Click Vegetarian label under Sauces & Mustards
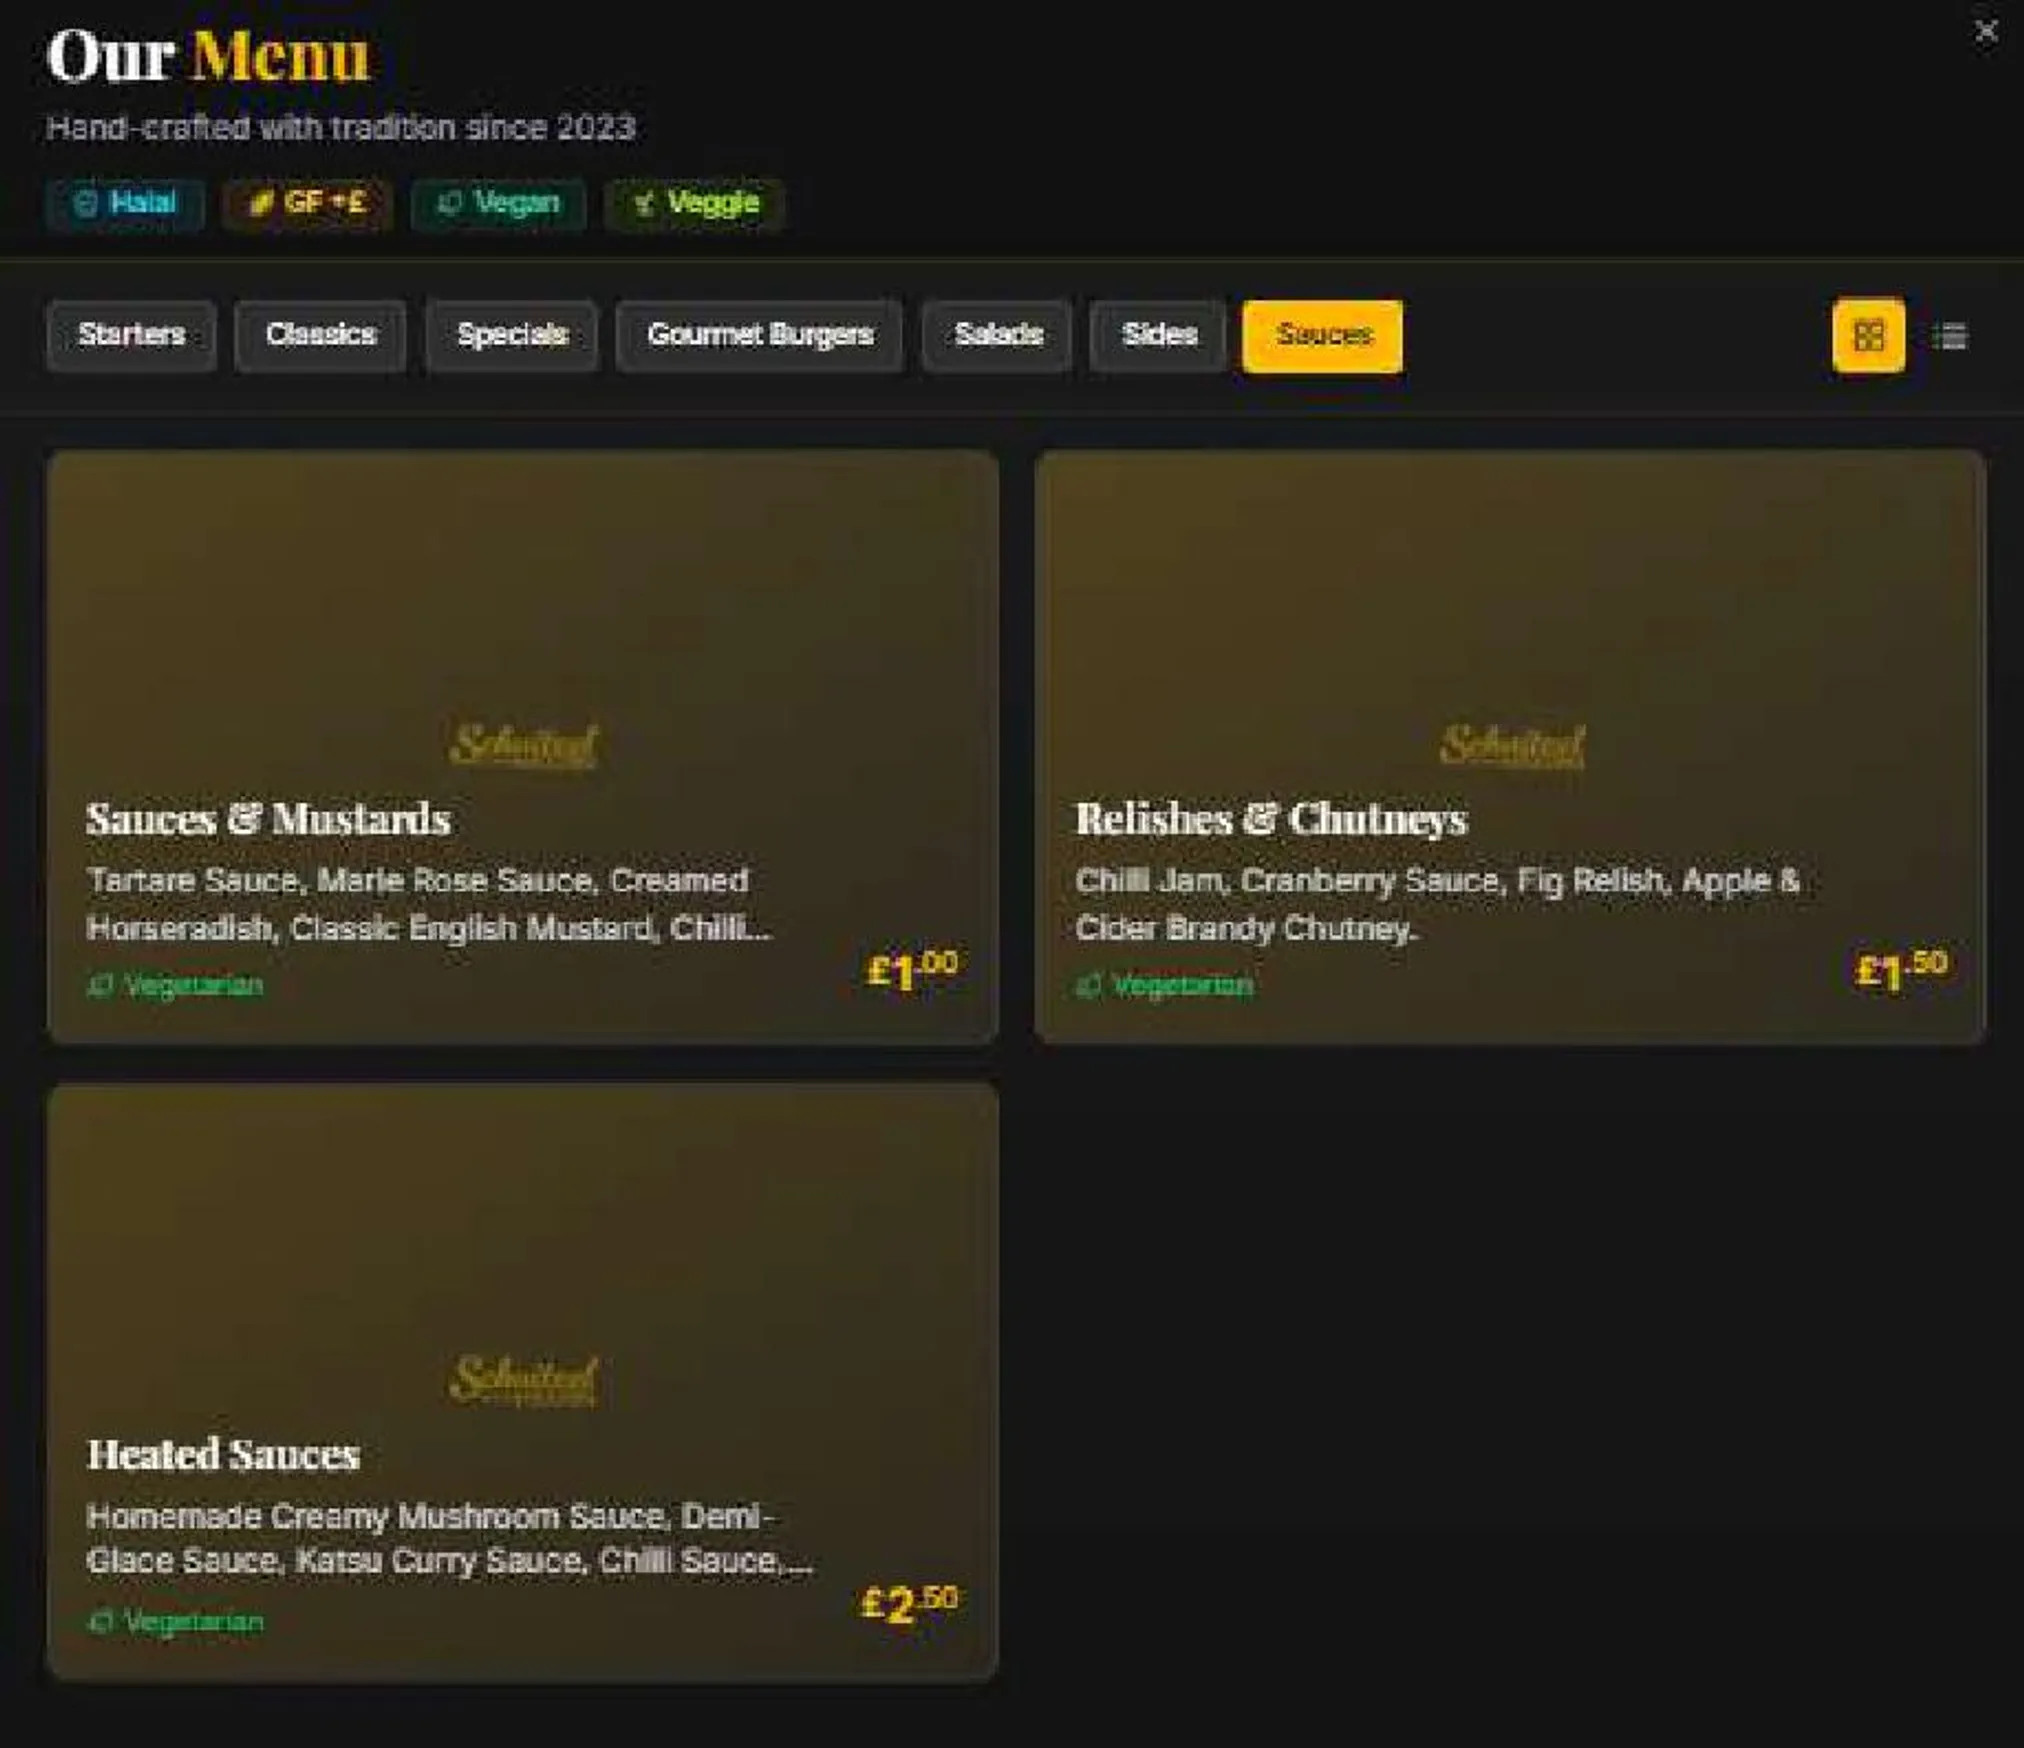The image size is (2024, 1748). pyautogui.click(x=175, y=985)
